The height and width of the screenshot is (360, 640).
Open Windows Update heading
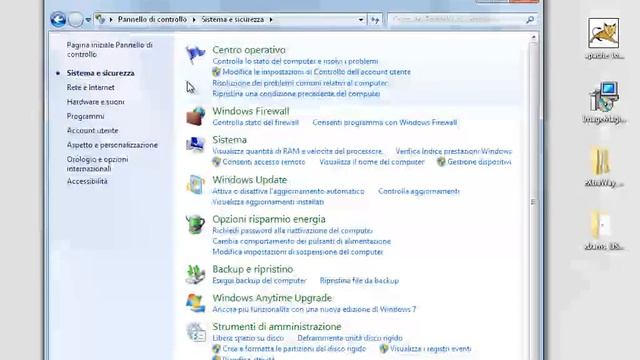[x=249, y=180]
